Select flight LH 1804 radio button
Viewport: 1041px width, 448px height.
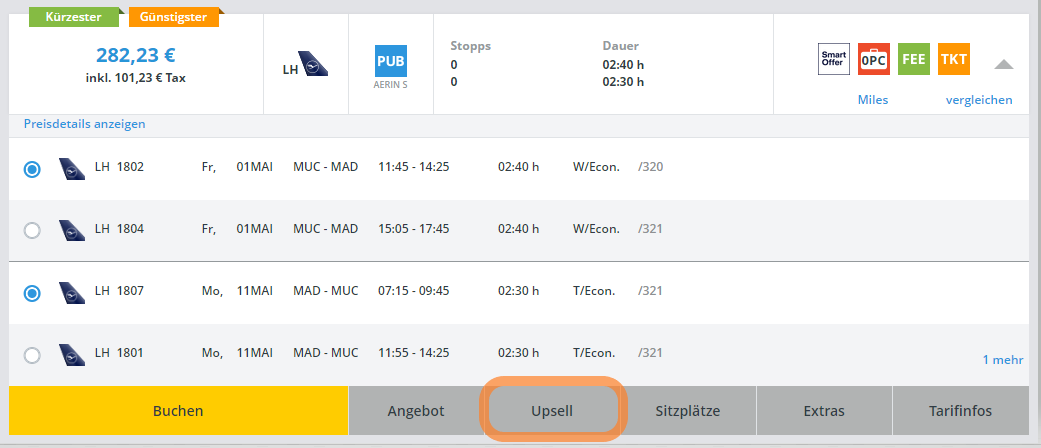pyautogui.click(x=32, y=230)
